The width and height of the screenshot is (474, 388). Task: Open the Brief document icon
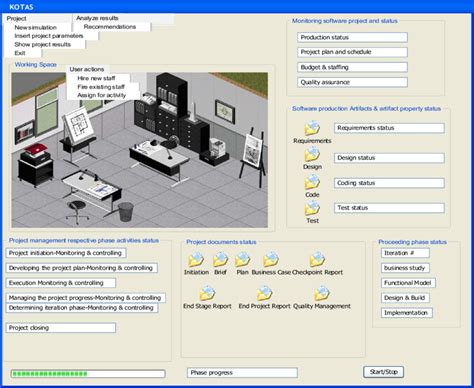(x=220, y=260)
